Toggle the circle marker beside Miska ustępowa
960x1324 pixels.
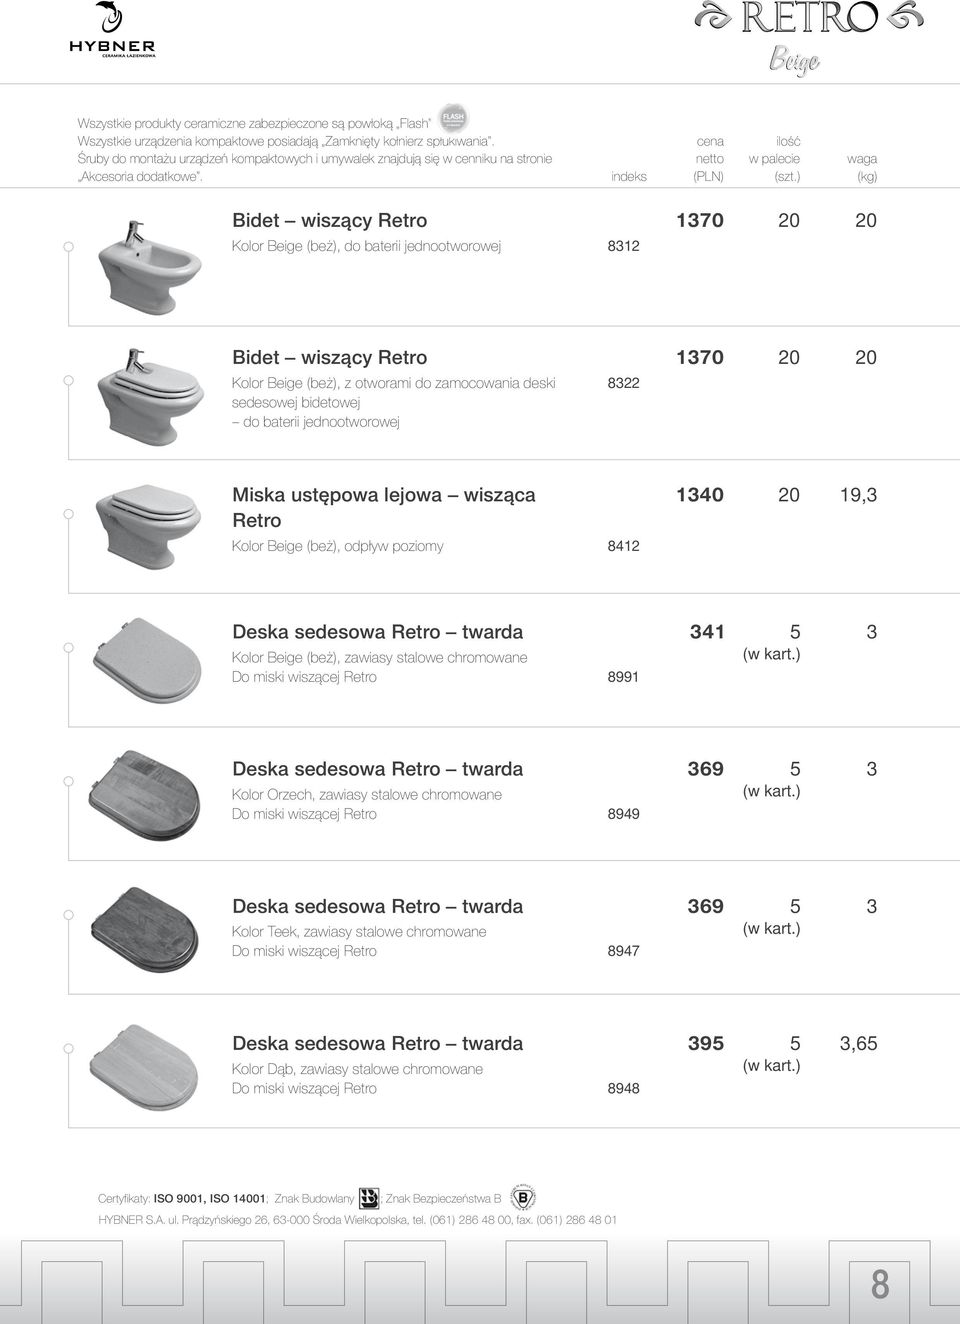tap(68, 514)
